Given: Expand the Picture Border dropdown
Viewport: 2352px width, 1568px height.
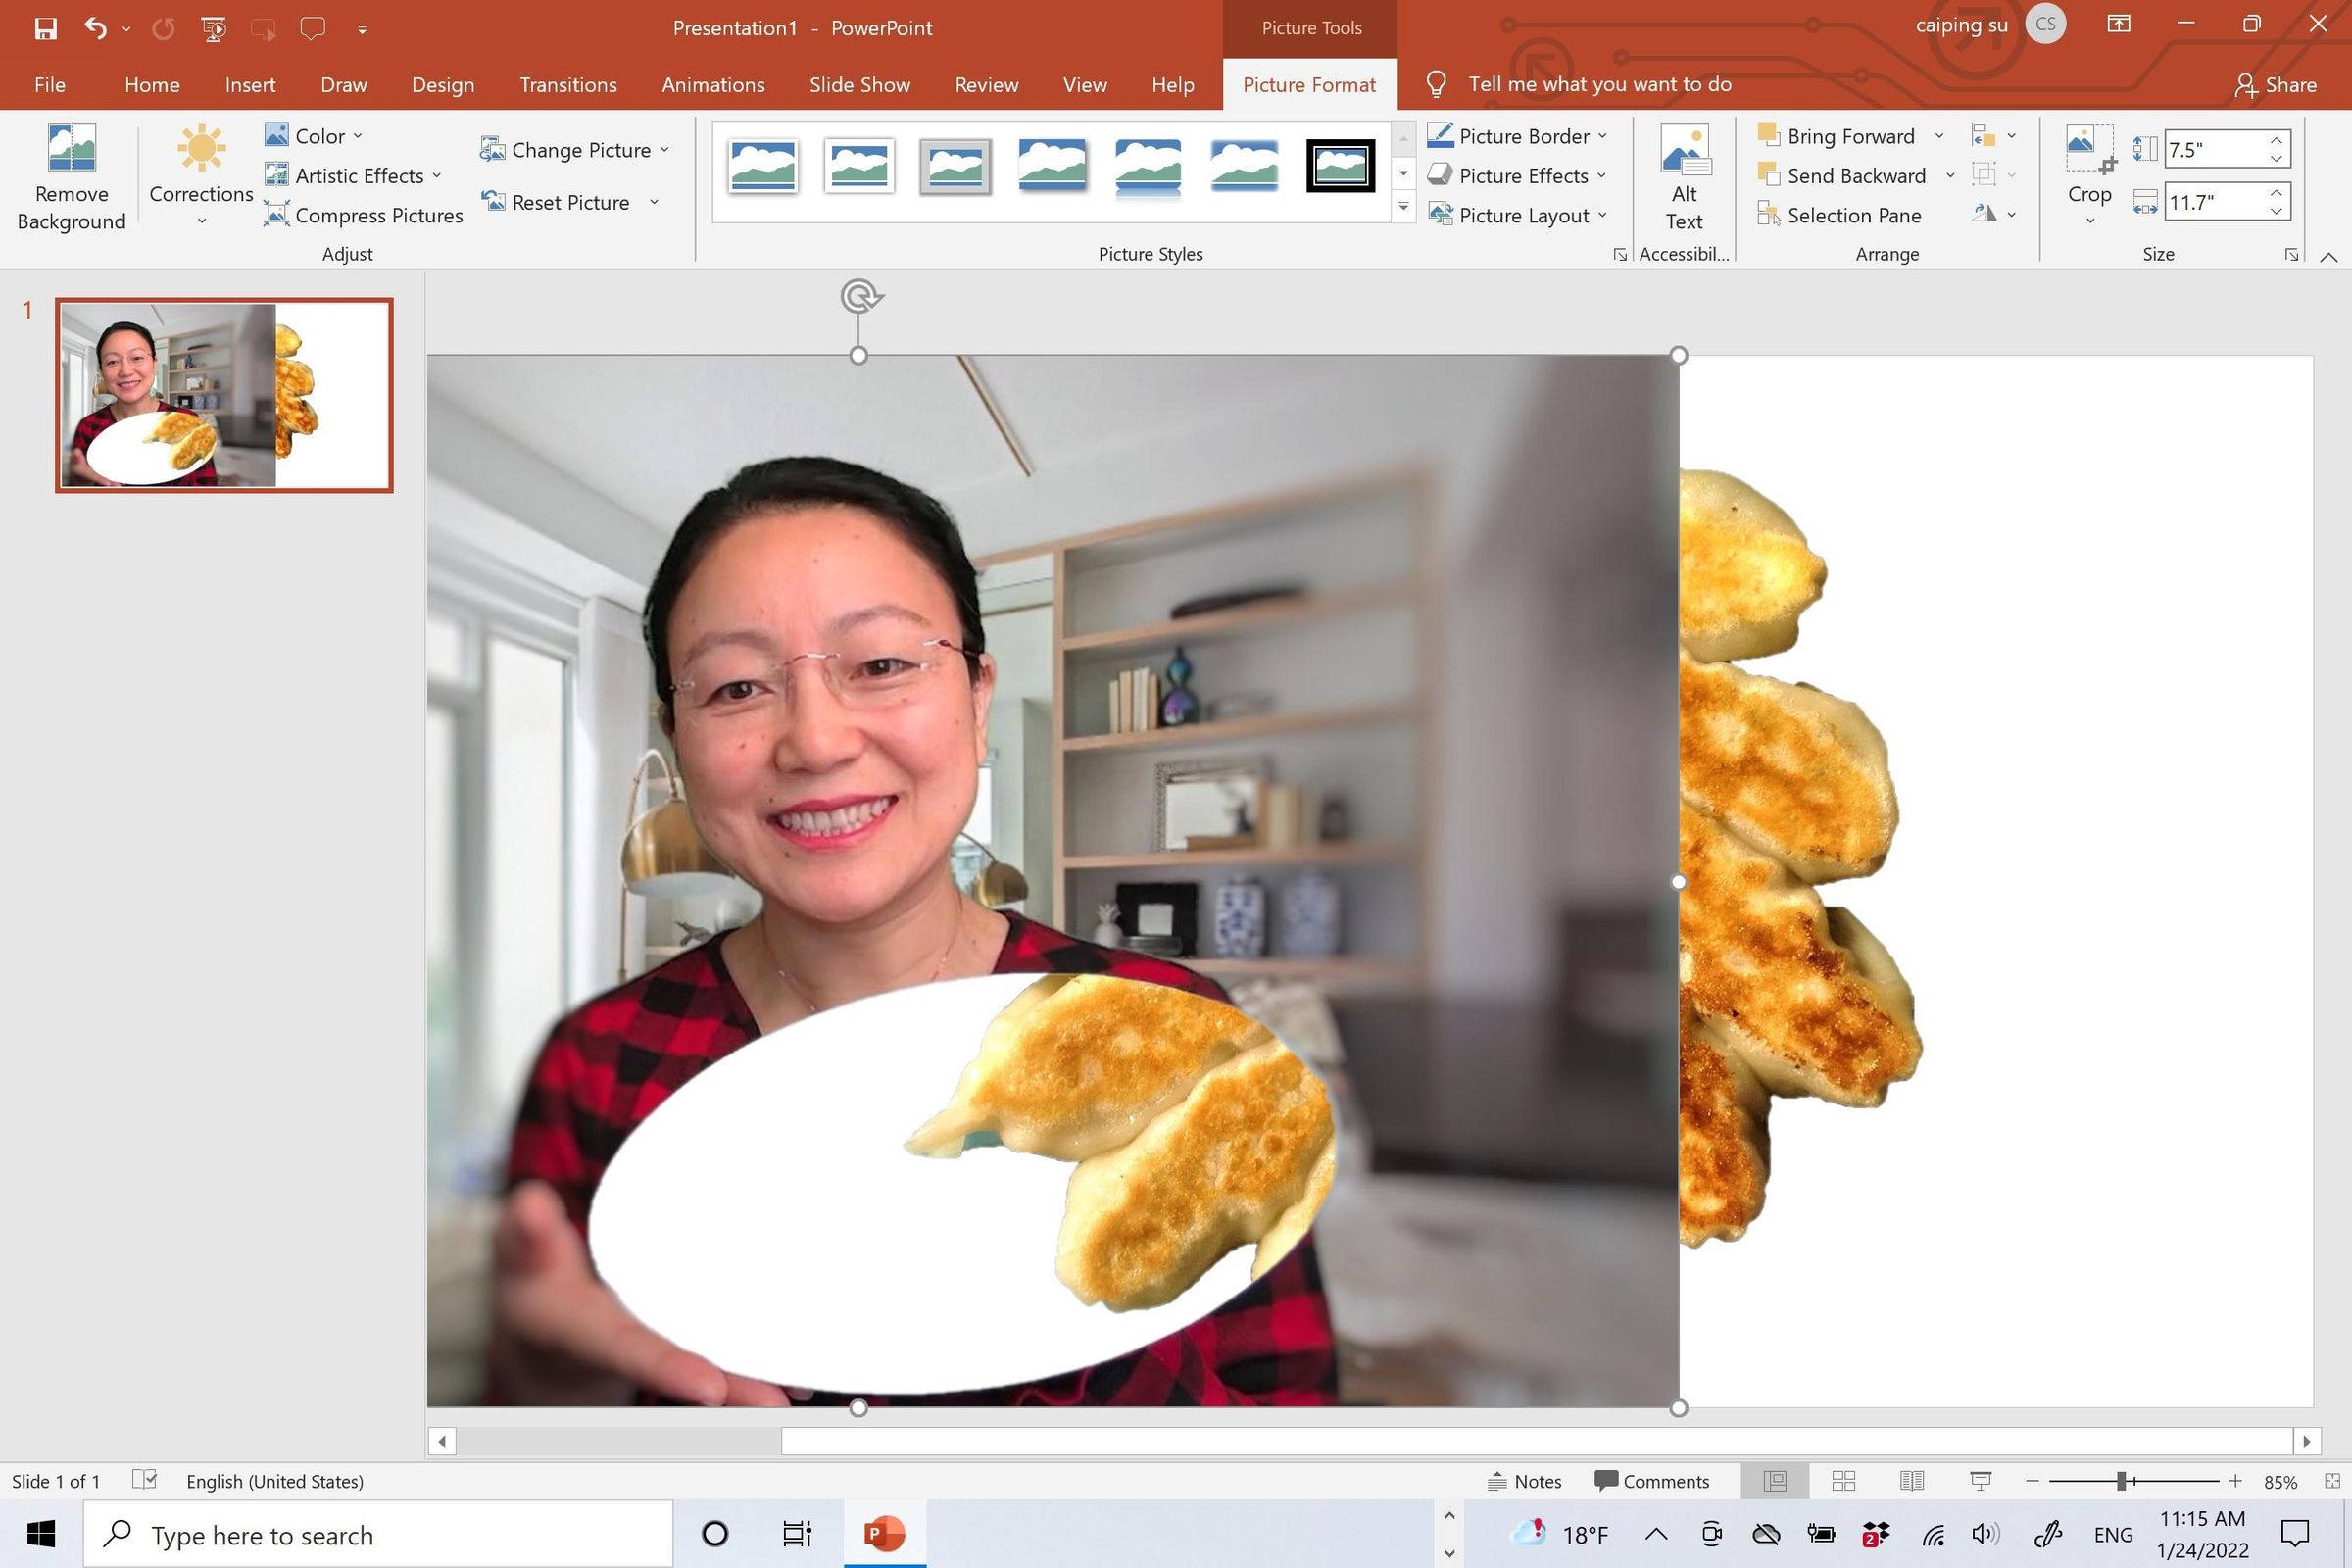Looking at the screenshot, I should 1519,135.
